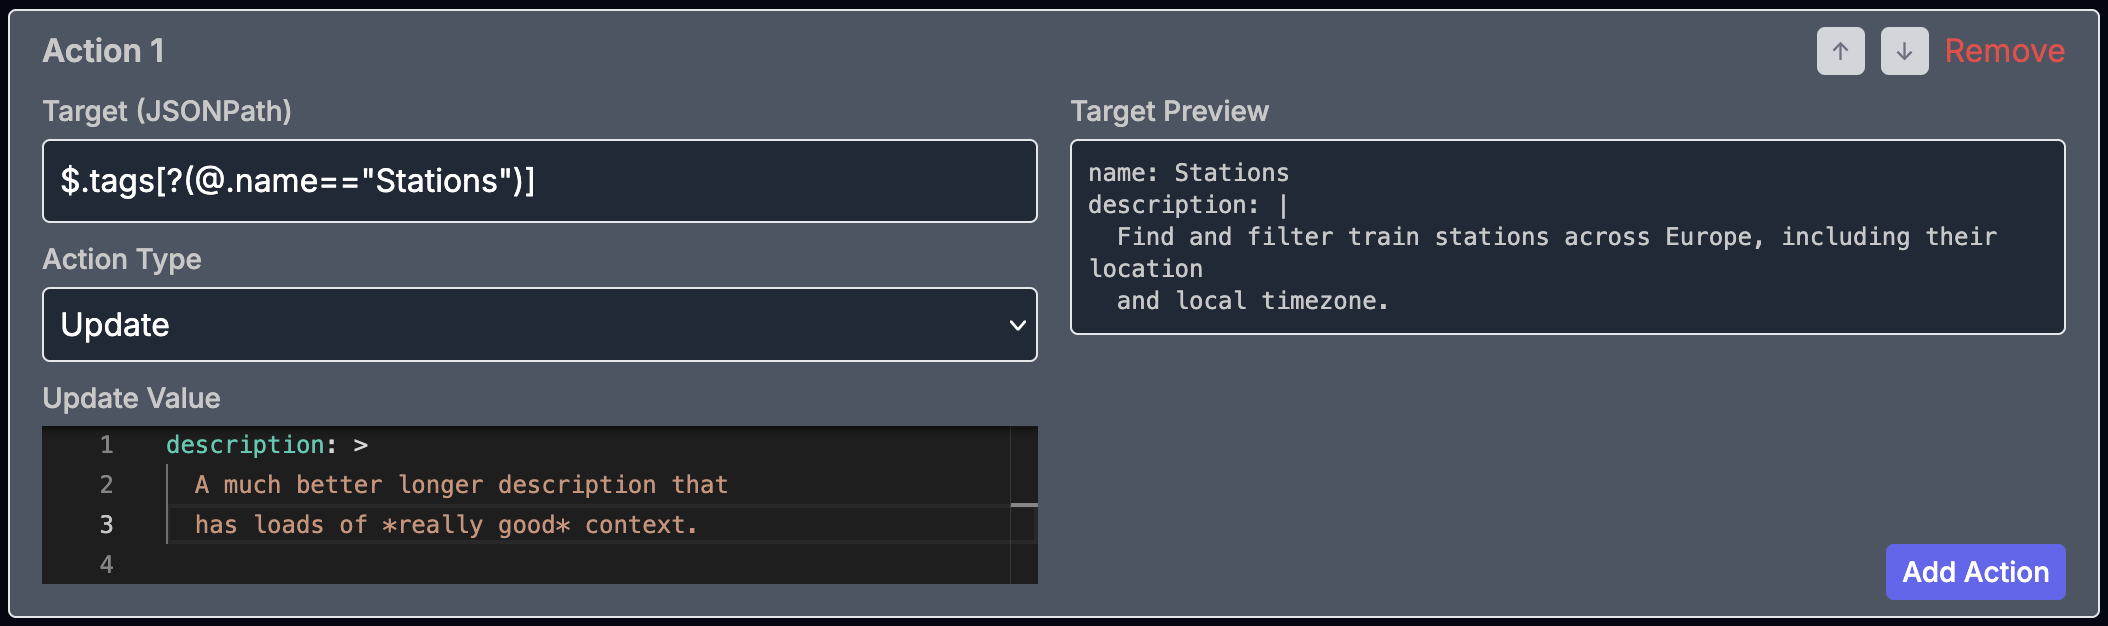Click the Add Action button
The height and width of the screenshot is (626, 2108).
pyautogui.click(x=1975, y=572)
